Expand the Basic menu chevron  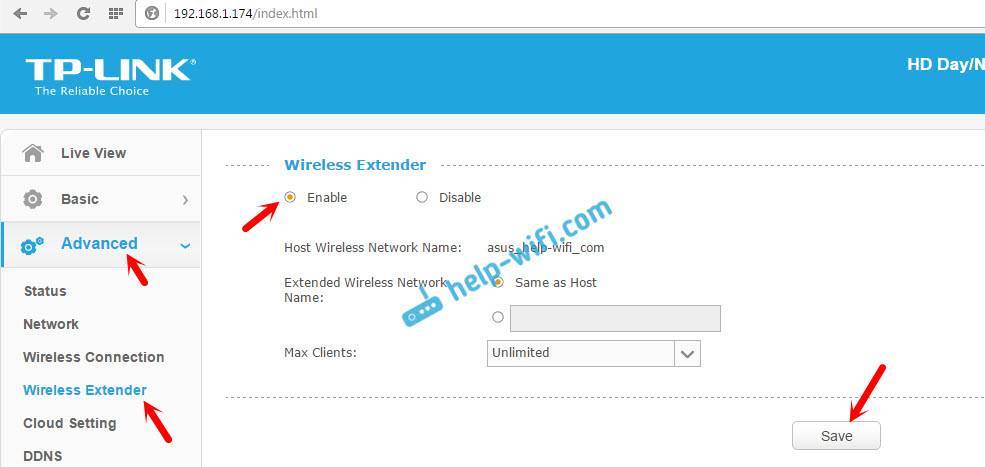(x=185, y=200)
